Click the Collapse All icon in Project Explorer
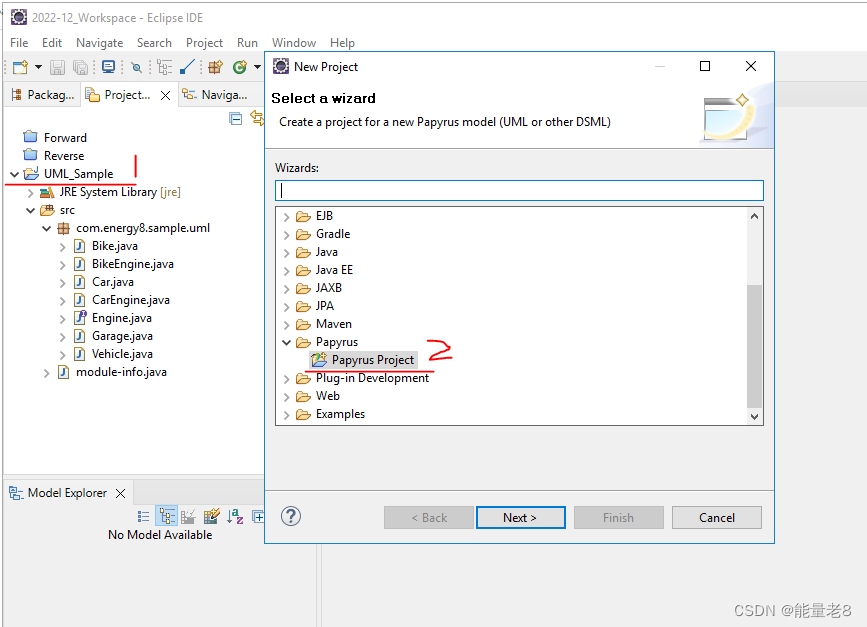This screenshot has width=867, height=627. coord(236,118)
